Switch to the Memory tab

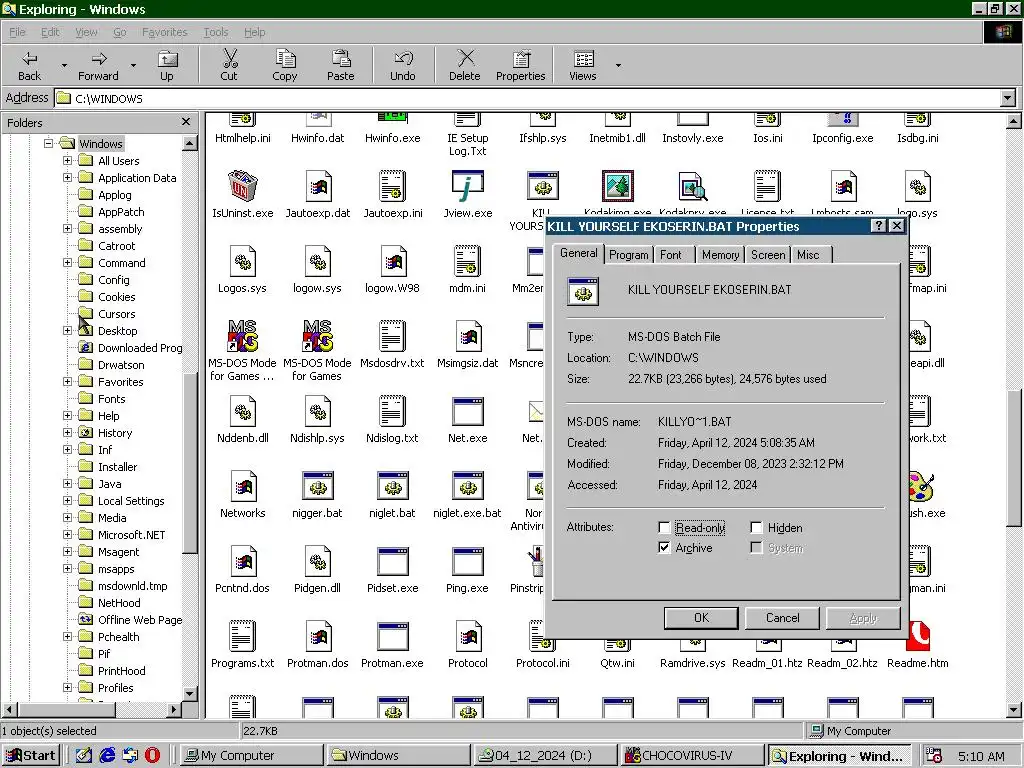[720, 255]
